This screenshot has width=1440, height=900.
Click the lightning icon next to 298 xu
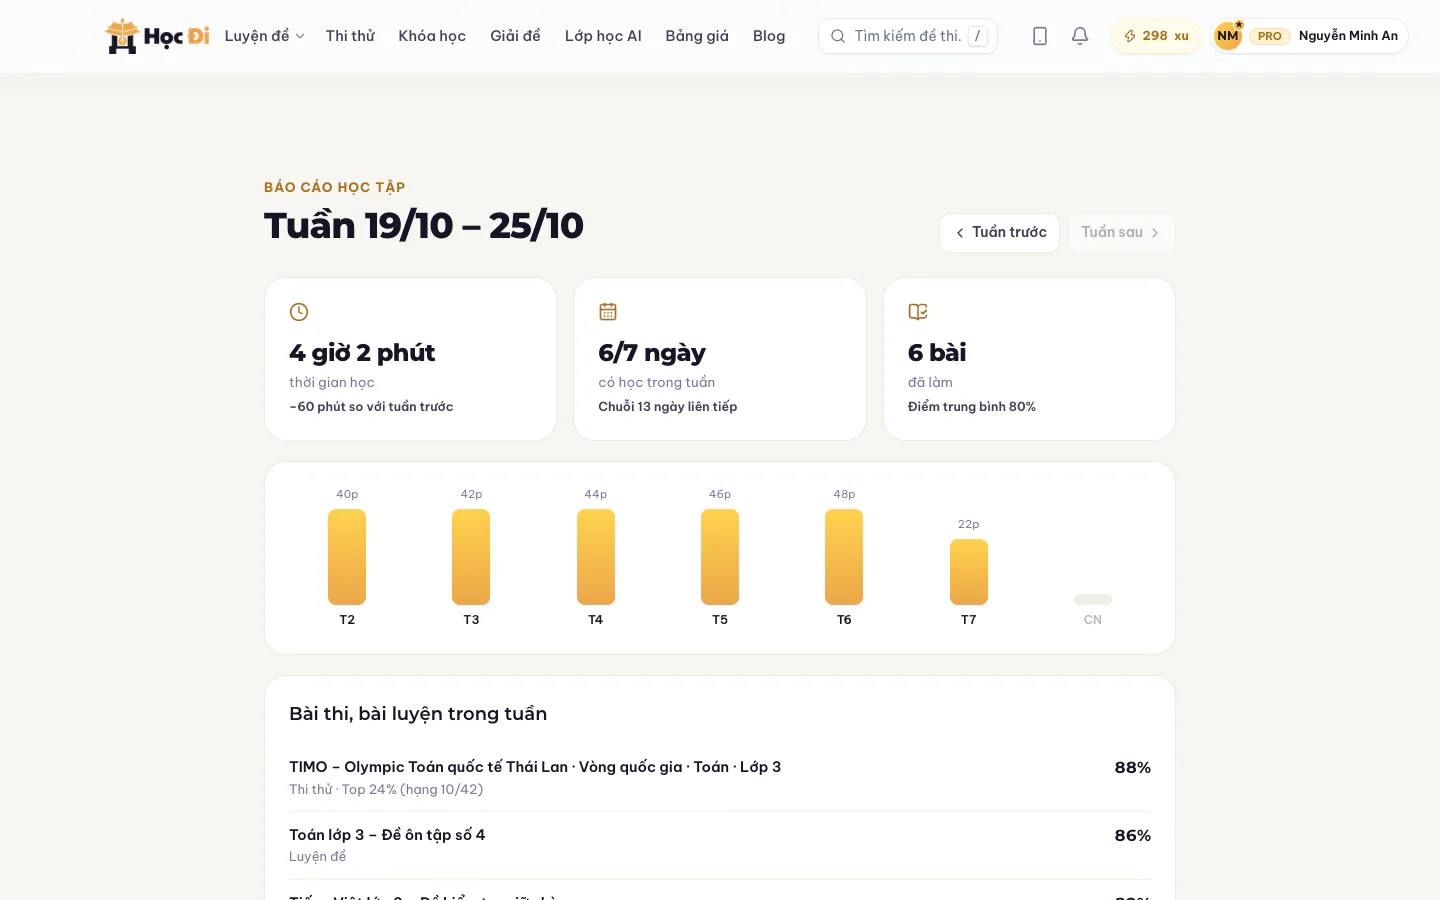pyautogui.click(x=1130, y=36)
